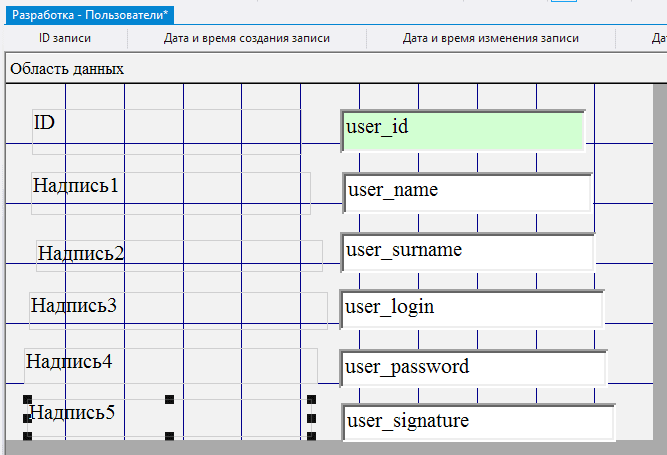Select the Надпись2 label
667x455 pixels.
(x=81, y=253)
